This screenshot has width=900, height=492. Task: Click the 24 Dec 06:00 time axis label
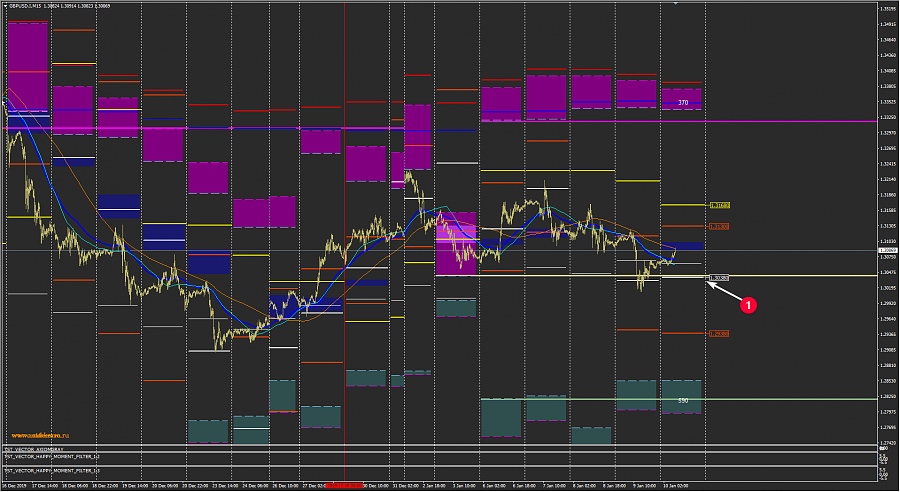point(255,486)
